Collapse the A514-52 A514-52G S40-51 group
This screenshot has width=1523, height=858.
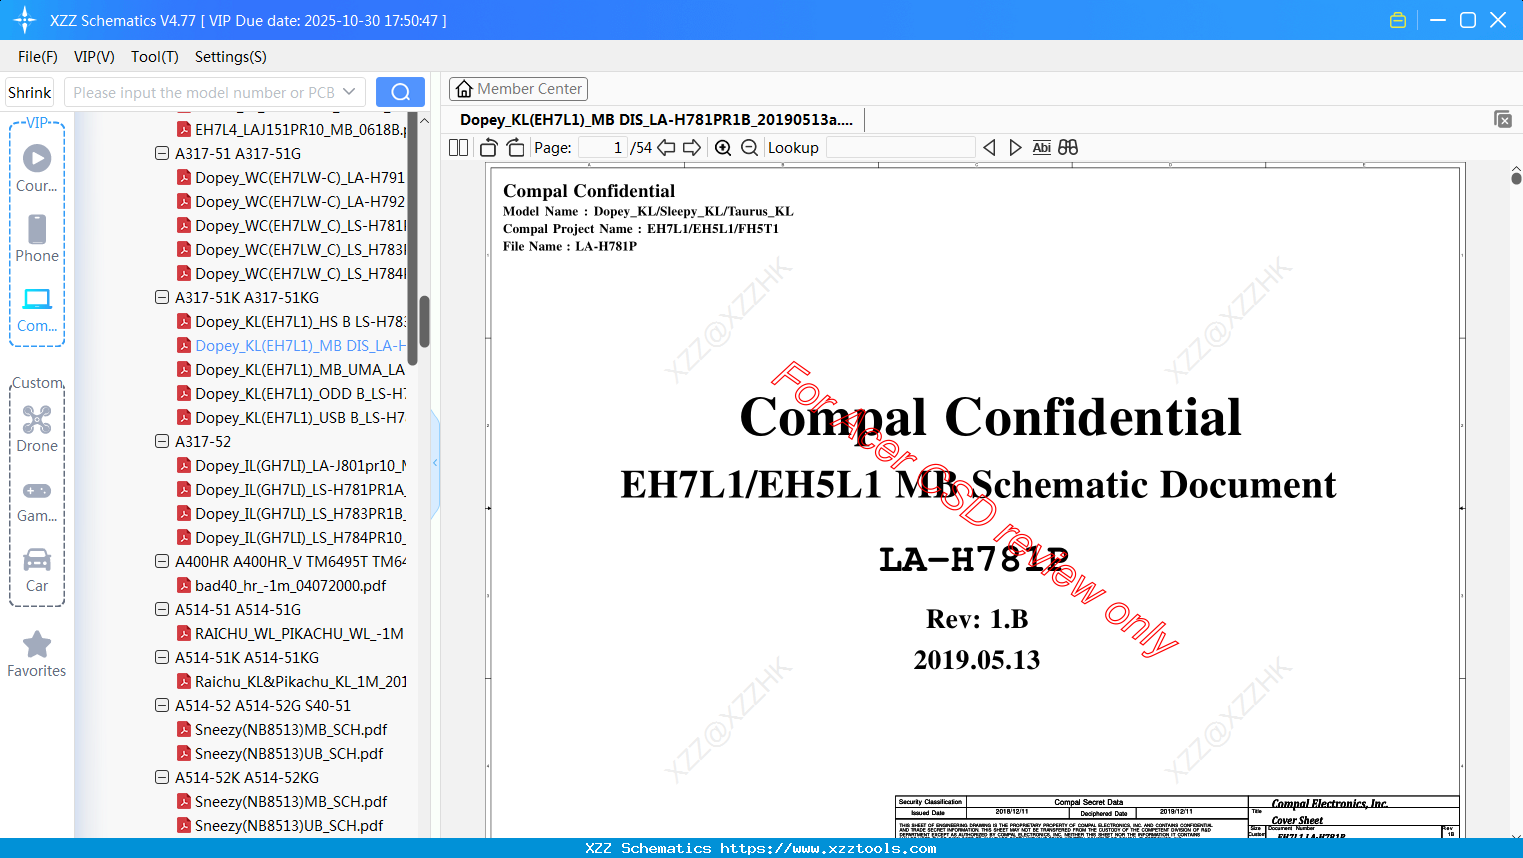162,706
